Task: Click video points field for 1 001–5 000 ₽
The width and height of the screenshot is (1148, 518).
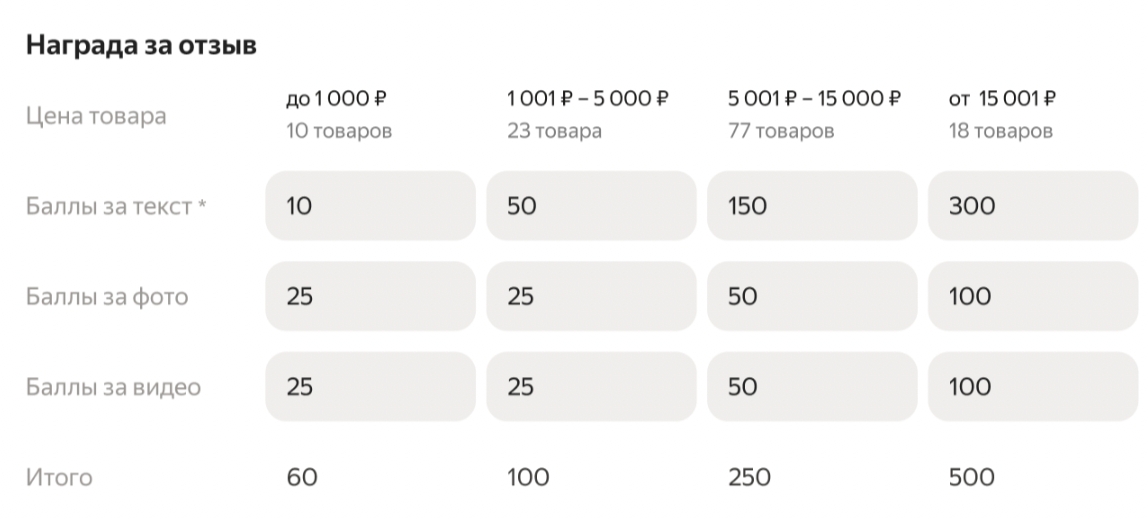Action: pyautogui.click(x=590, y=386)
